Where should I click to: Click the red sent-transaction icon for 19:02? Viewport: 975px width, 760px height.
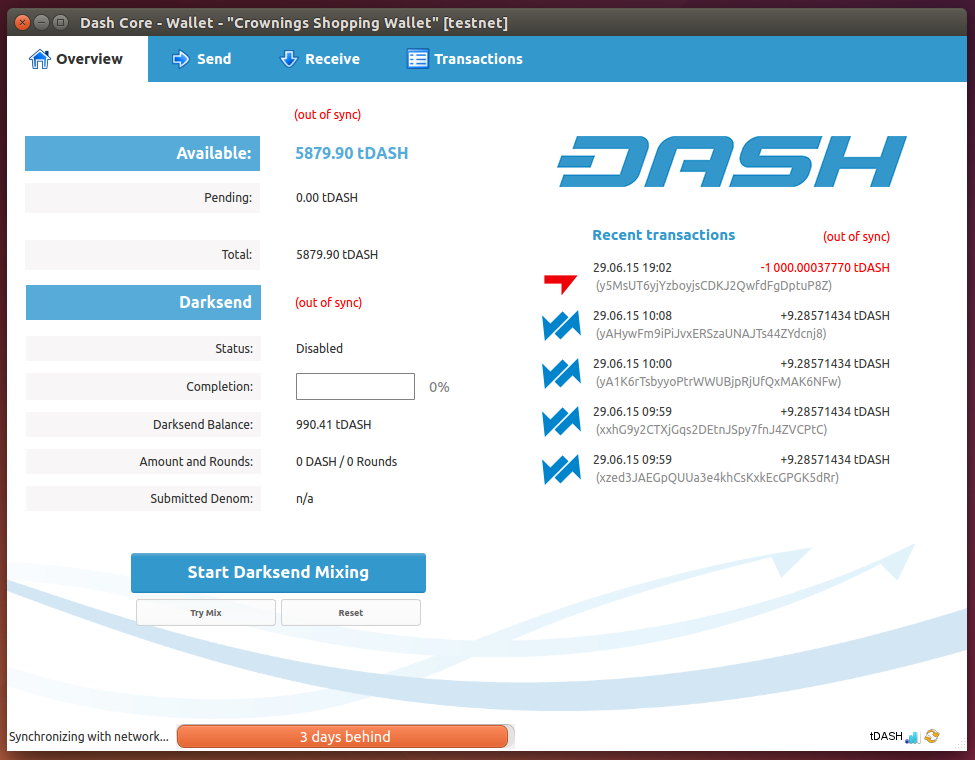point(560,283)
